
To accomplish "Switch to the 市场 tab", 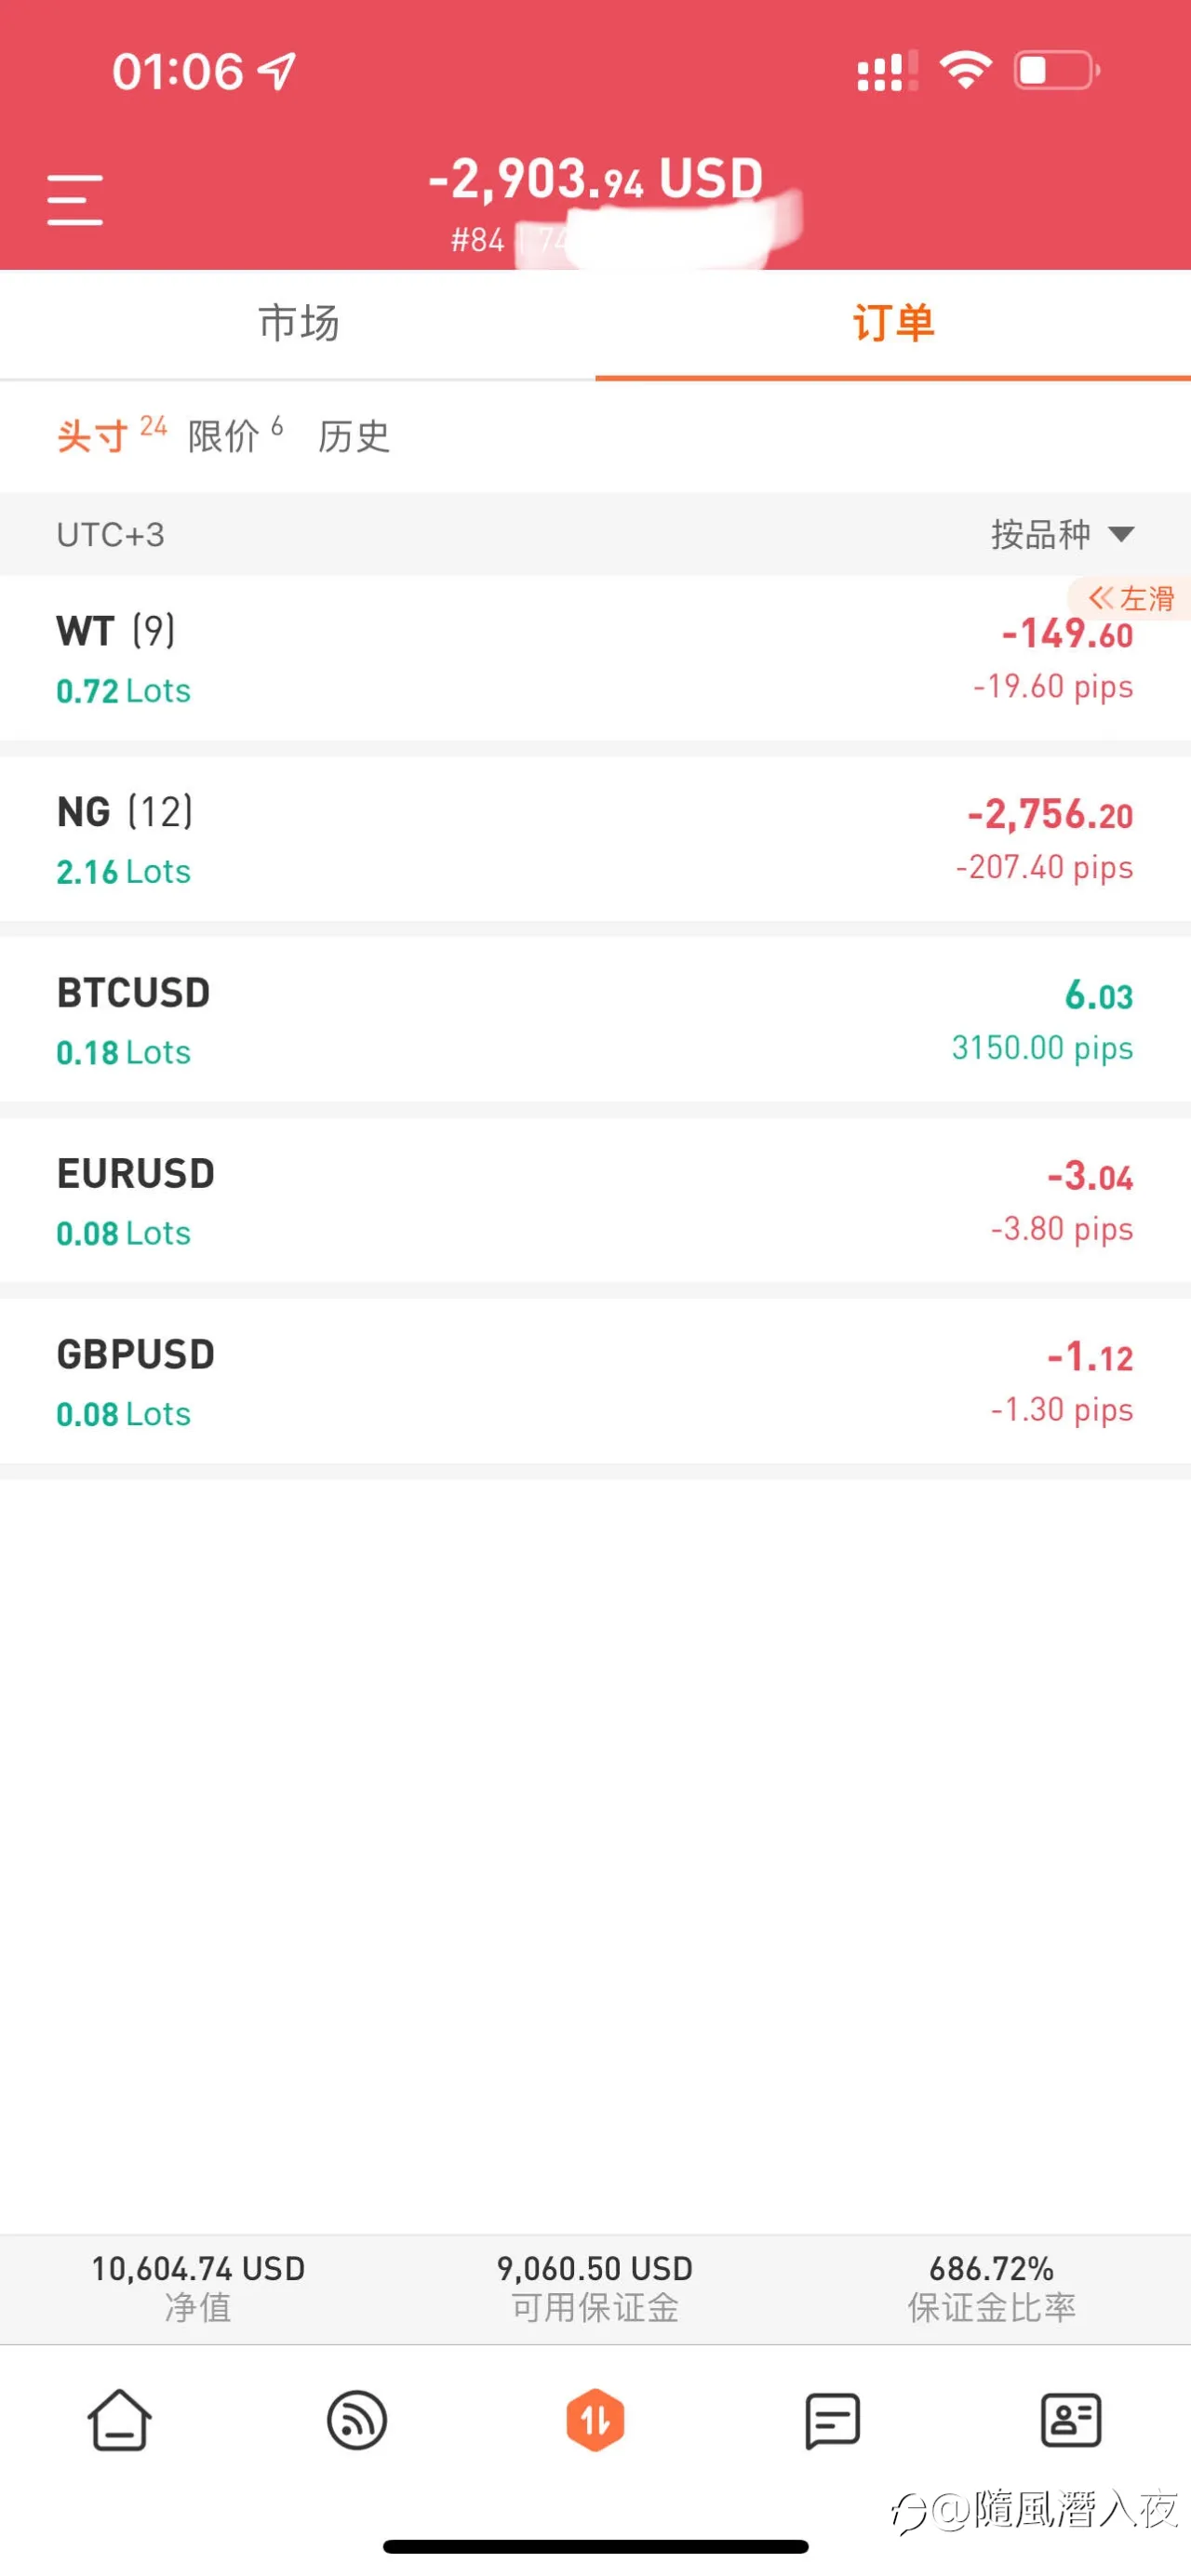I will (298, 324).
